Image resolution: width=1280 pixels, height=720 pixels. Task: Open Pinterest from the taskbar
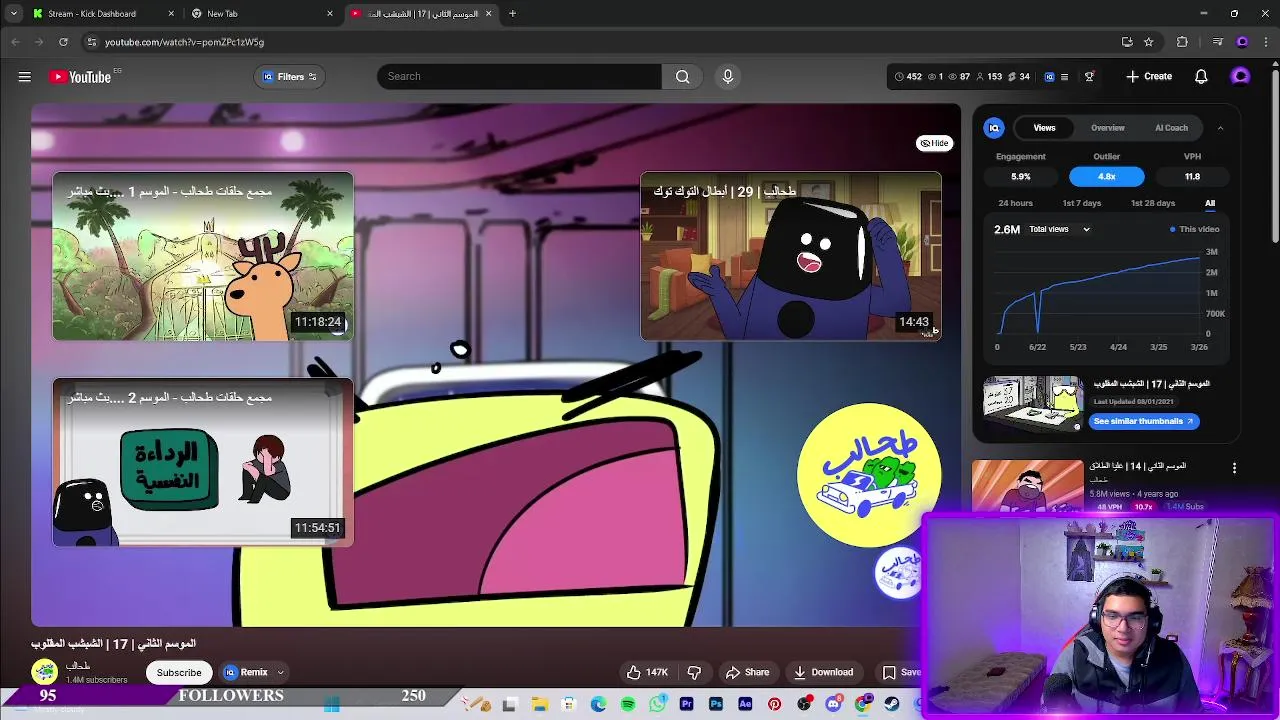coord(774,705)
